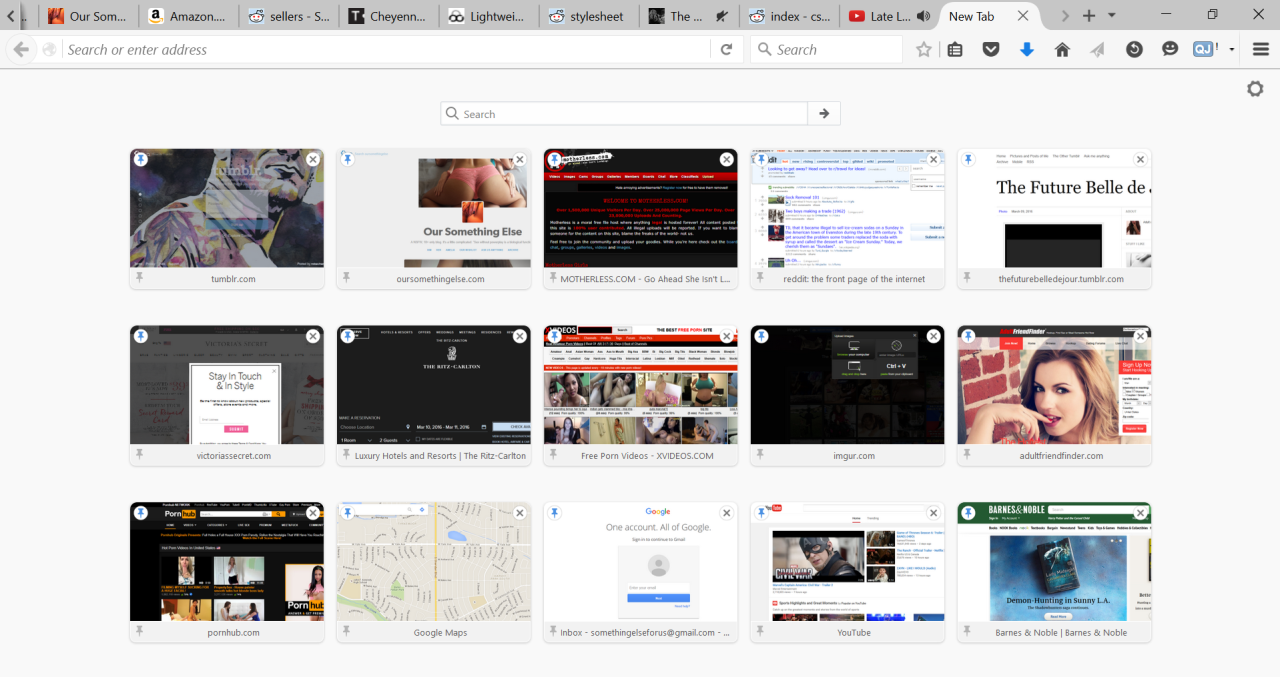Unpin the Google Maps tile
This screenshot has height=677, width=1280.
click(348, 513)
